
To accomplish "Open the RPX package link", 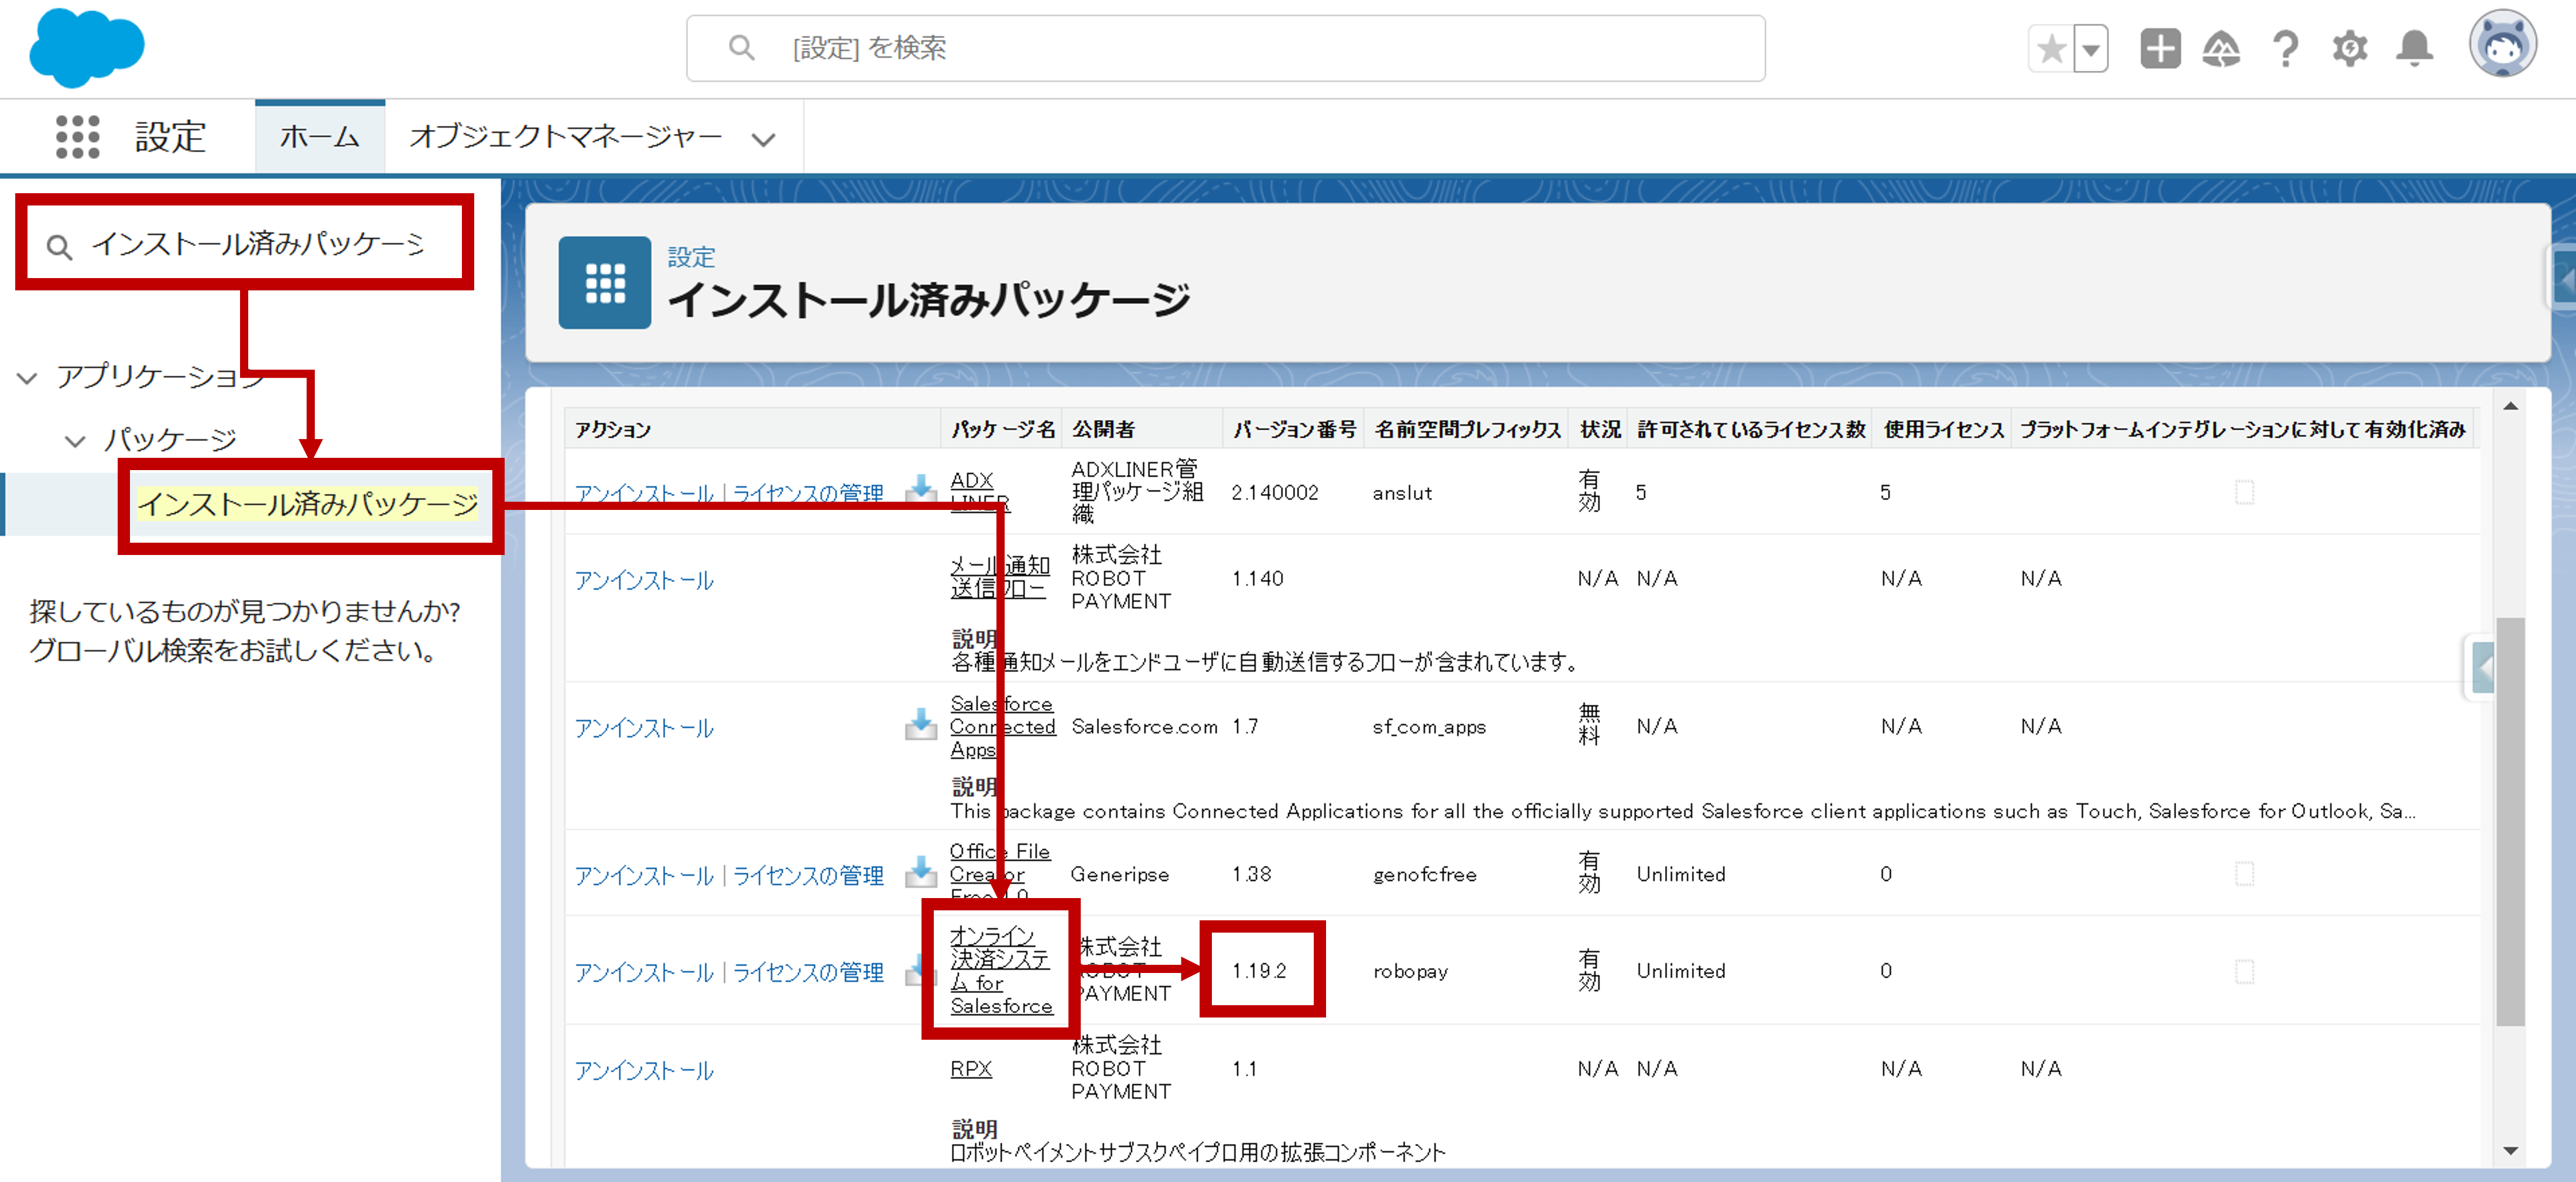I will click(971, 1068).
